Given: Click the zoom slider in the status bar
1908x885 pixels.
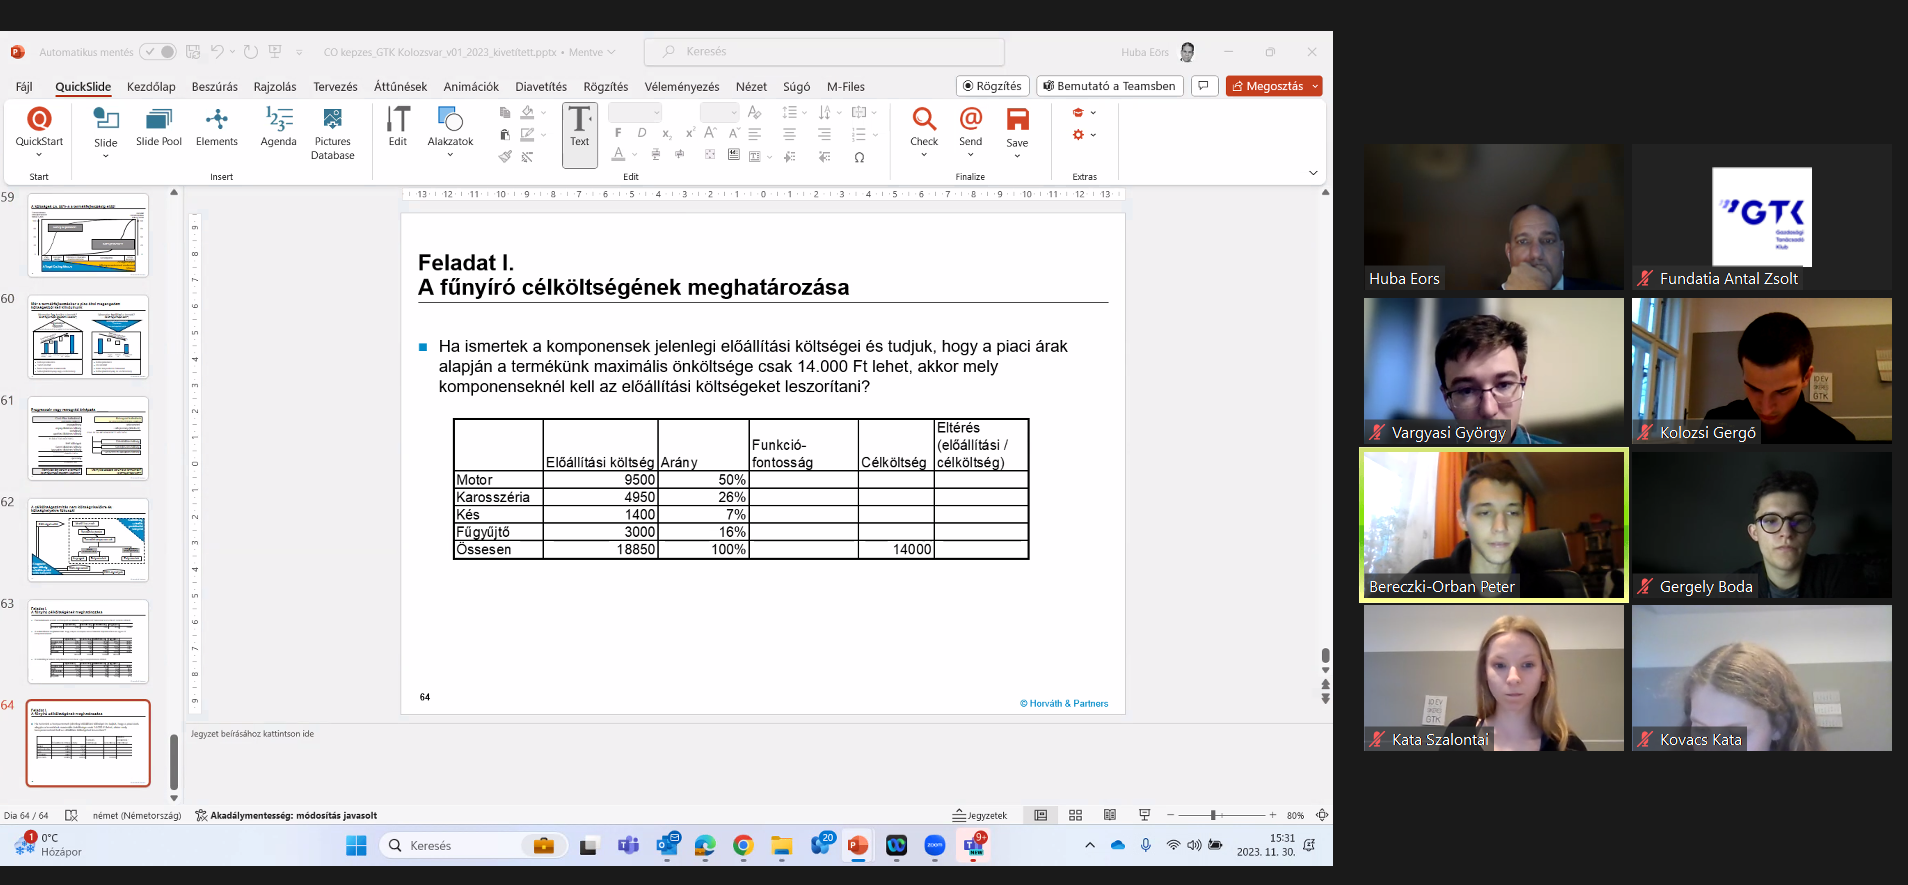Looking at the screenshot, I should (1213, 815).
